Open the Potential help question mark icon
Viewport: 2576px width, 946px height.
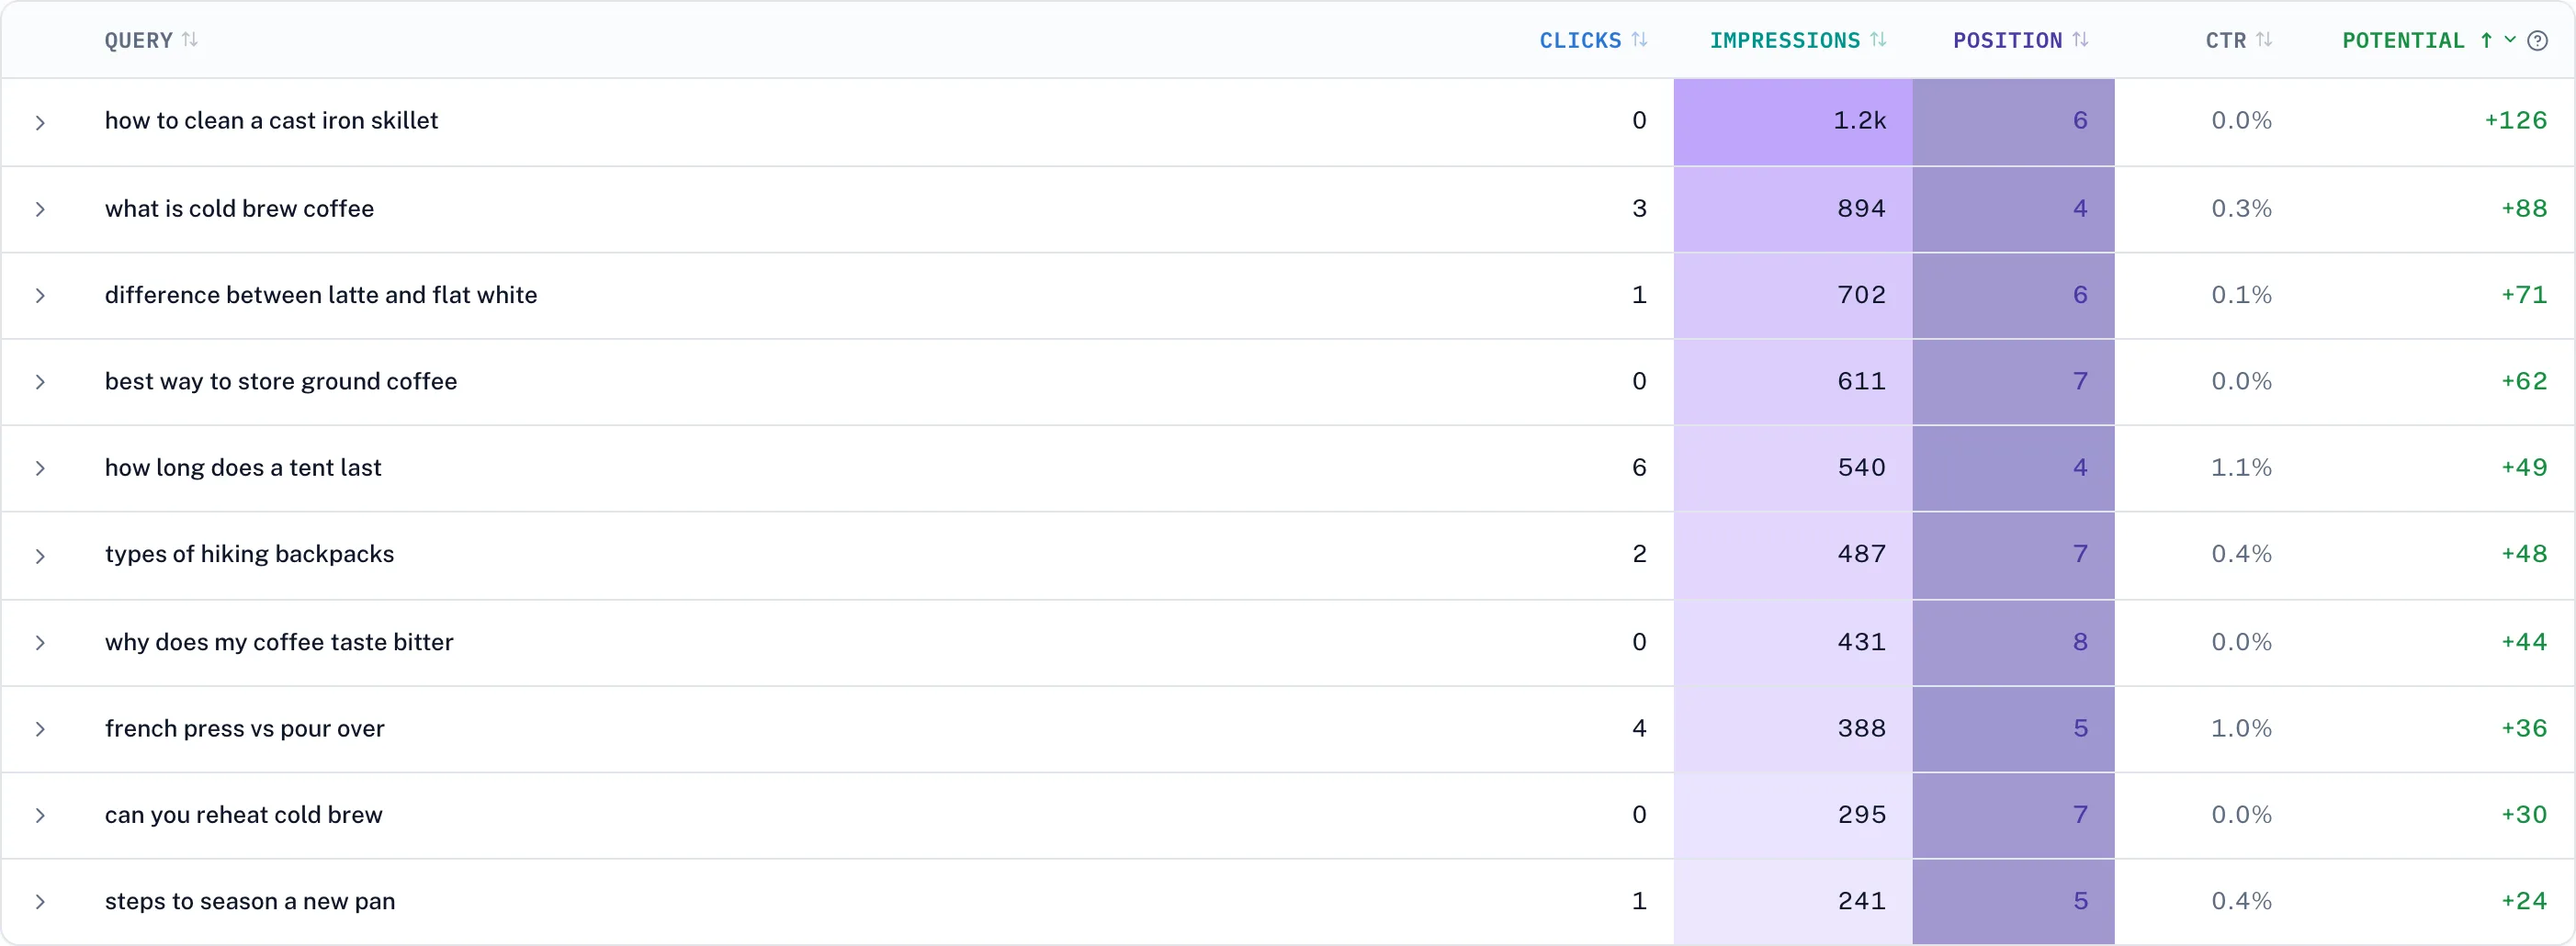pyautogui.click(x=2537, y=40)
